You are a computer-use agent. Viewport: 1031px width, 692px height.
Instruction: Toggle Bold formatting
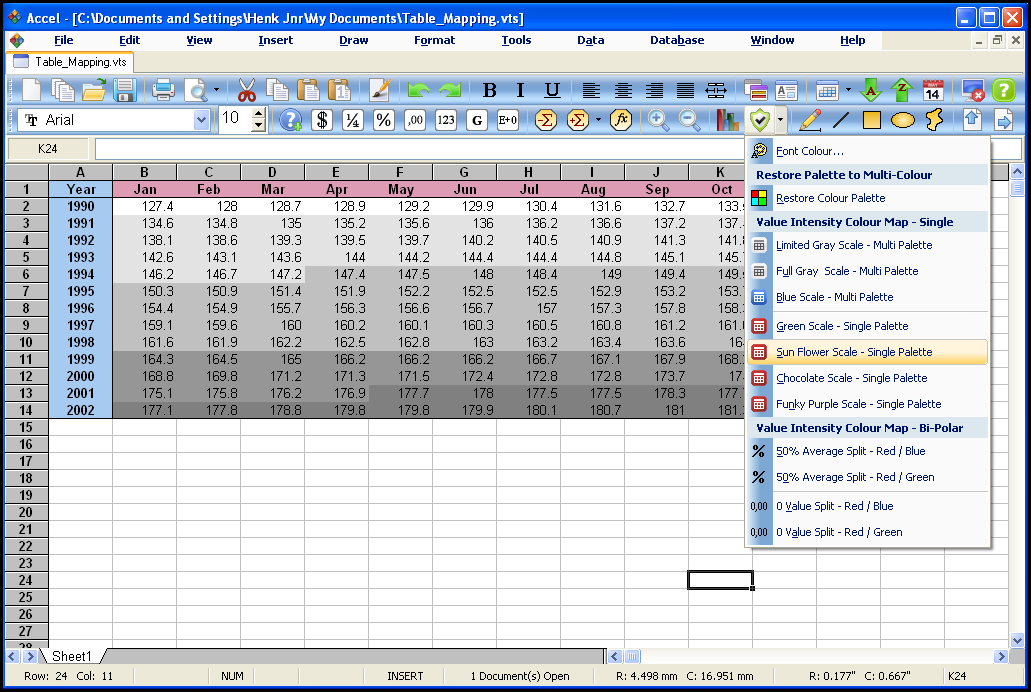click(490, 91)
